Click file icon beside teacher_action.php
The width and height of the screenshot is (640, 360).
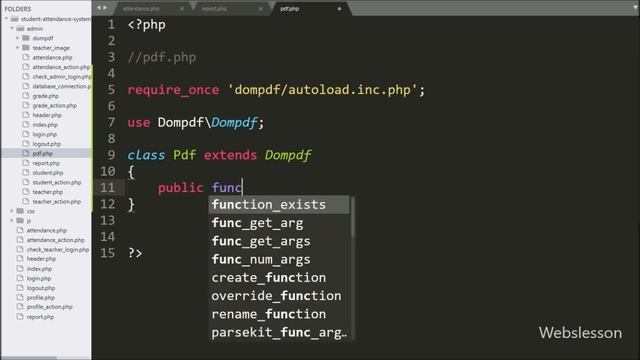tap(26, 201)
